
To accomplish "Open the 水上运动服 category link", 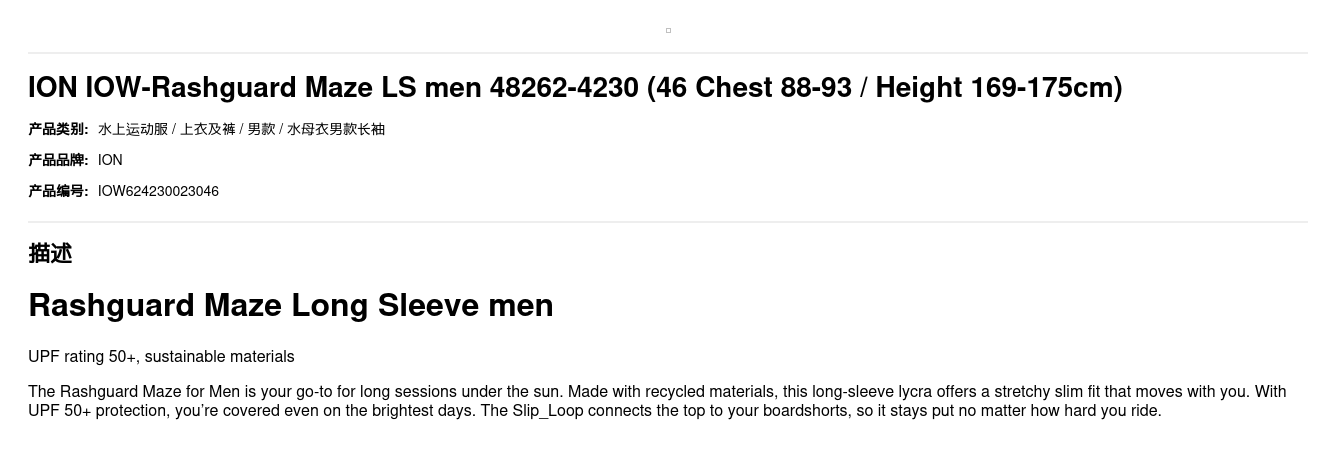I will coord(132,129).
